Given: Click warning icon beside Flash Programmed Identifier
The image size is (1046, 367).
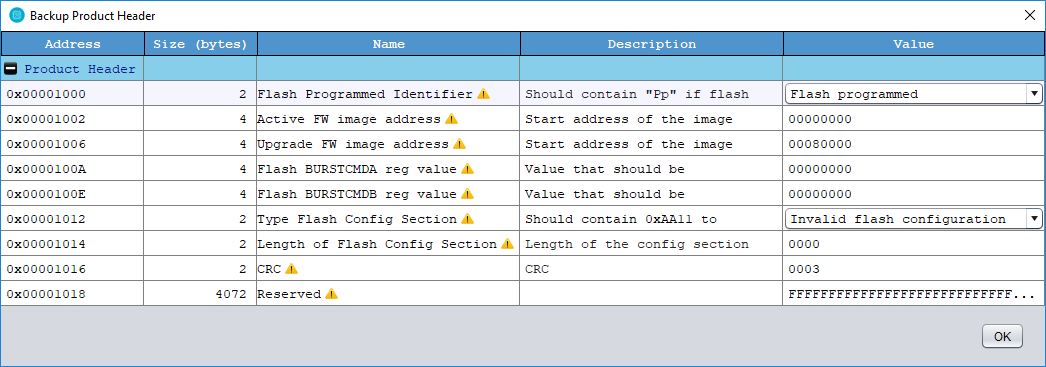Looking at the screenshot, I should tap(484, 94).
